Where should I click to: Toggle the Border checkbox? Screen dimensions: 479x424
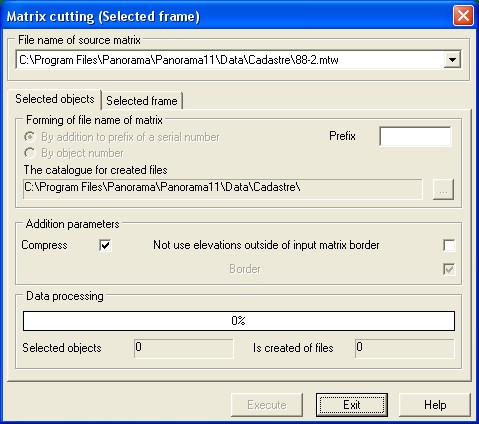click(x=449, y=269)
